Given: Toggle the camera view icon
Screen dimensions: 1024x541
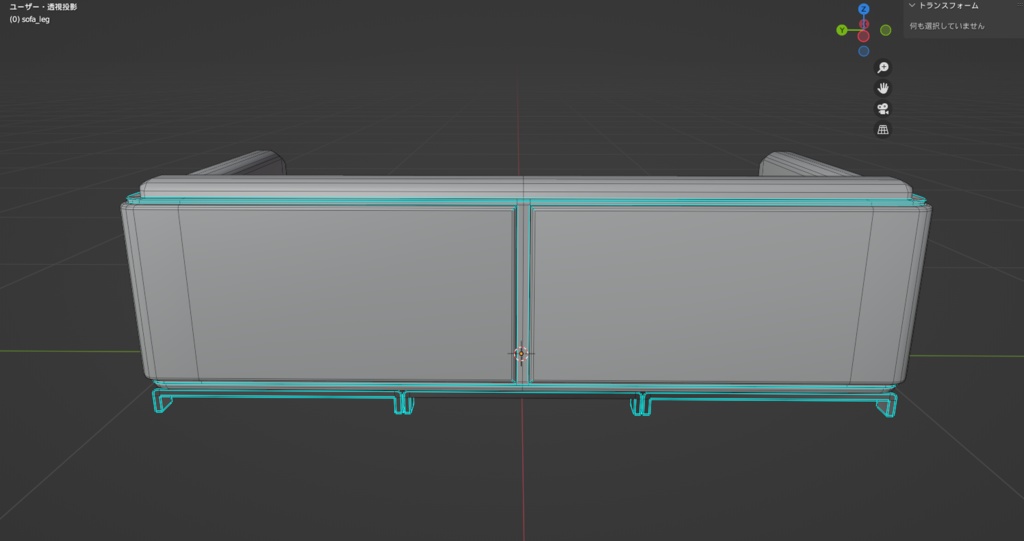Looking at the screenshot, I should (x=883, y=108).
